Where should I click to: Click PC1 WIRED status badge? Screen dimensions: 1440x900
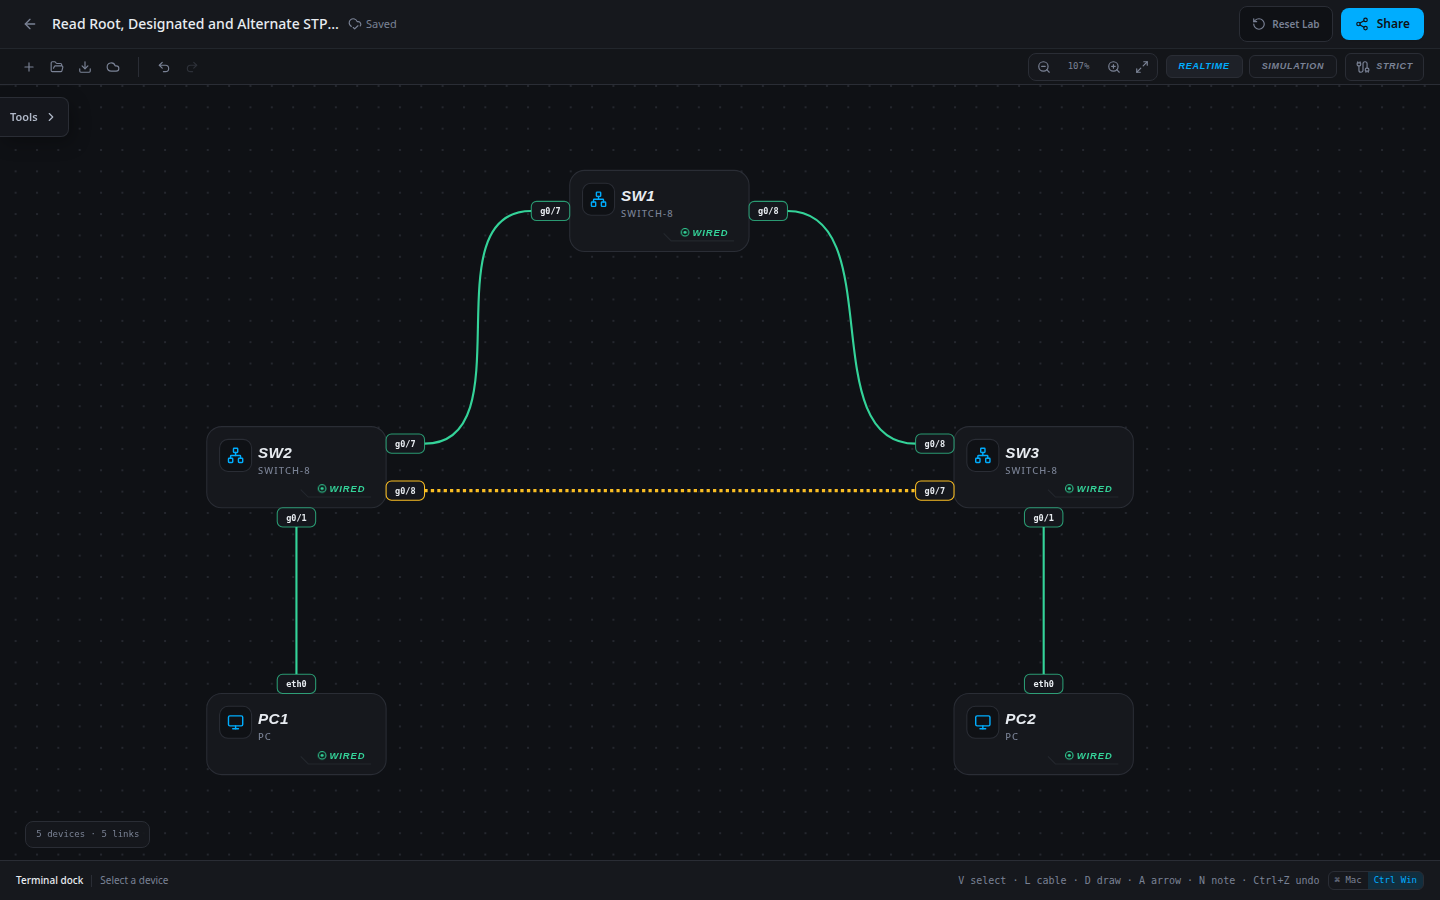[341, 756]
